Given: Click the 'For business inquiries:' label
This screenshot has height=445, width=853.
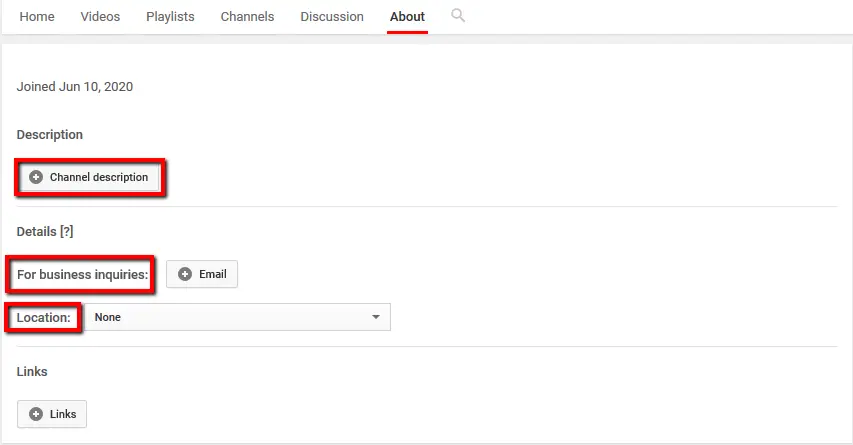Looking at the screenshot, I should [83, 274].
